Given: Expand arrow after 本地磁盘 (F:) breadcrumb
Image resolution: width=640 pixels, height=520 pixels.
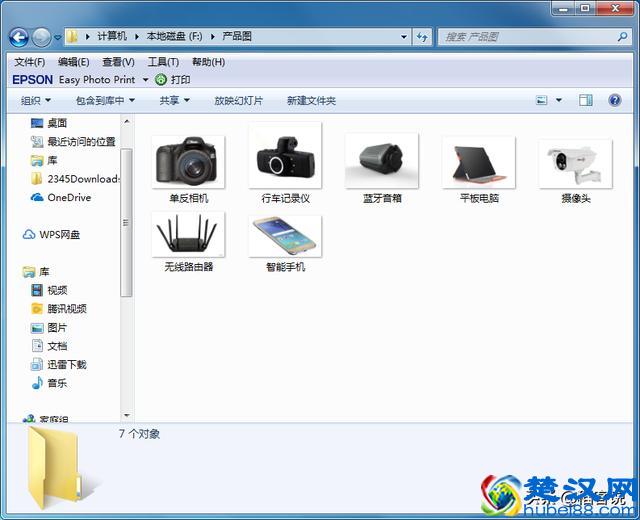Looking at the screenshot, I should (x=213, y=37).
